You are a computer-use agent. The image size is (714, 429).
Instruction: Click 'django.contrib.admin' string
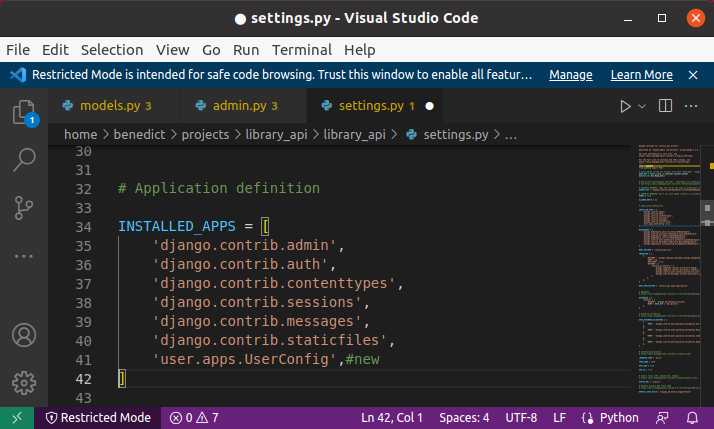coord(244,245)
